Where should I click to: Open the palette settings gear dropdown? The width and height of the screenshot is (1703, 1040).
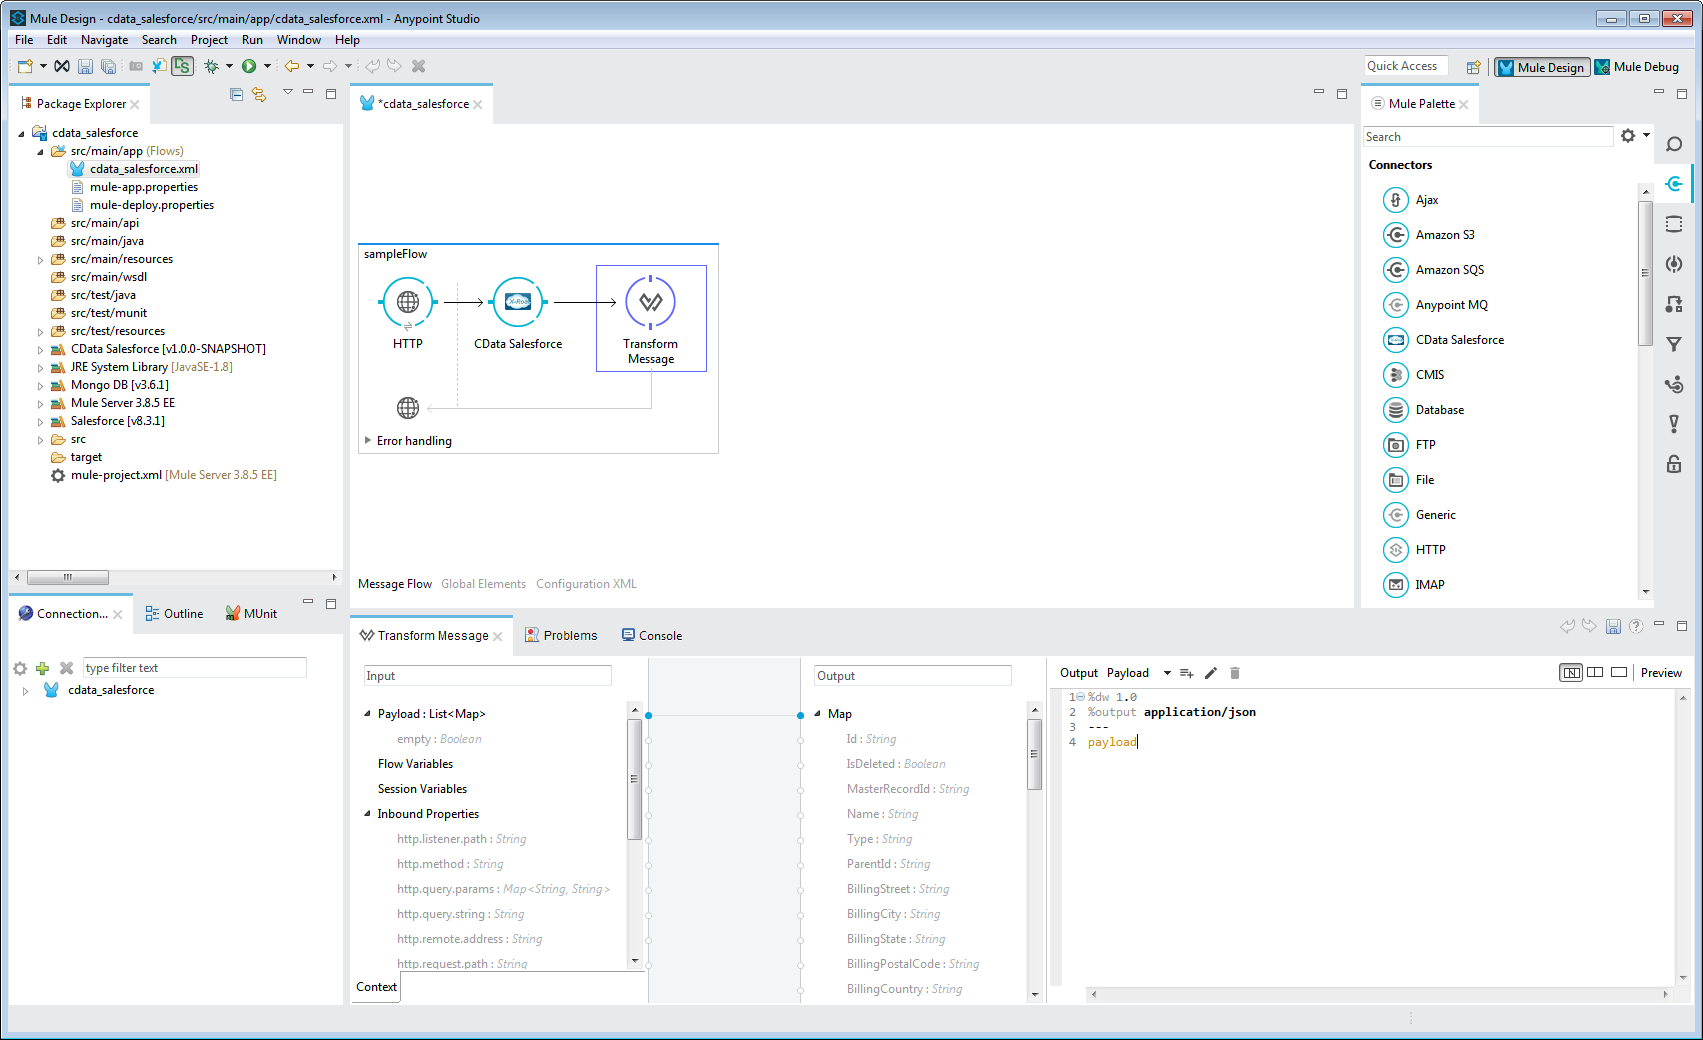click(1634, 136)
